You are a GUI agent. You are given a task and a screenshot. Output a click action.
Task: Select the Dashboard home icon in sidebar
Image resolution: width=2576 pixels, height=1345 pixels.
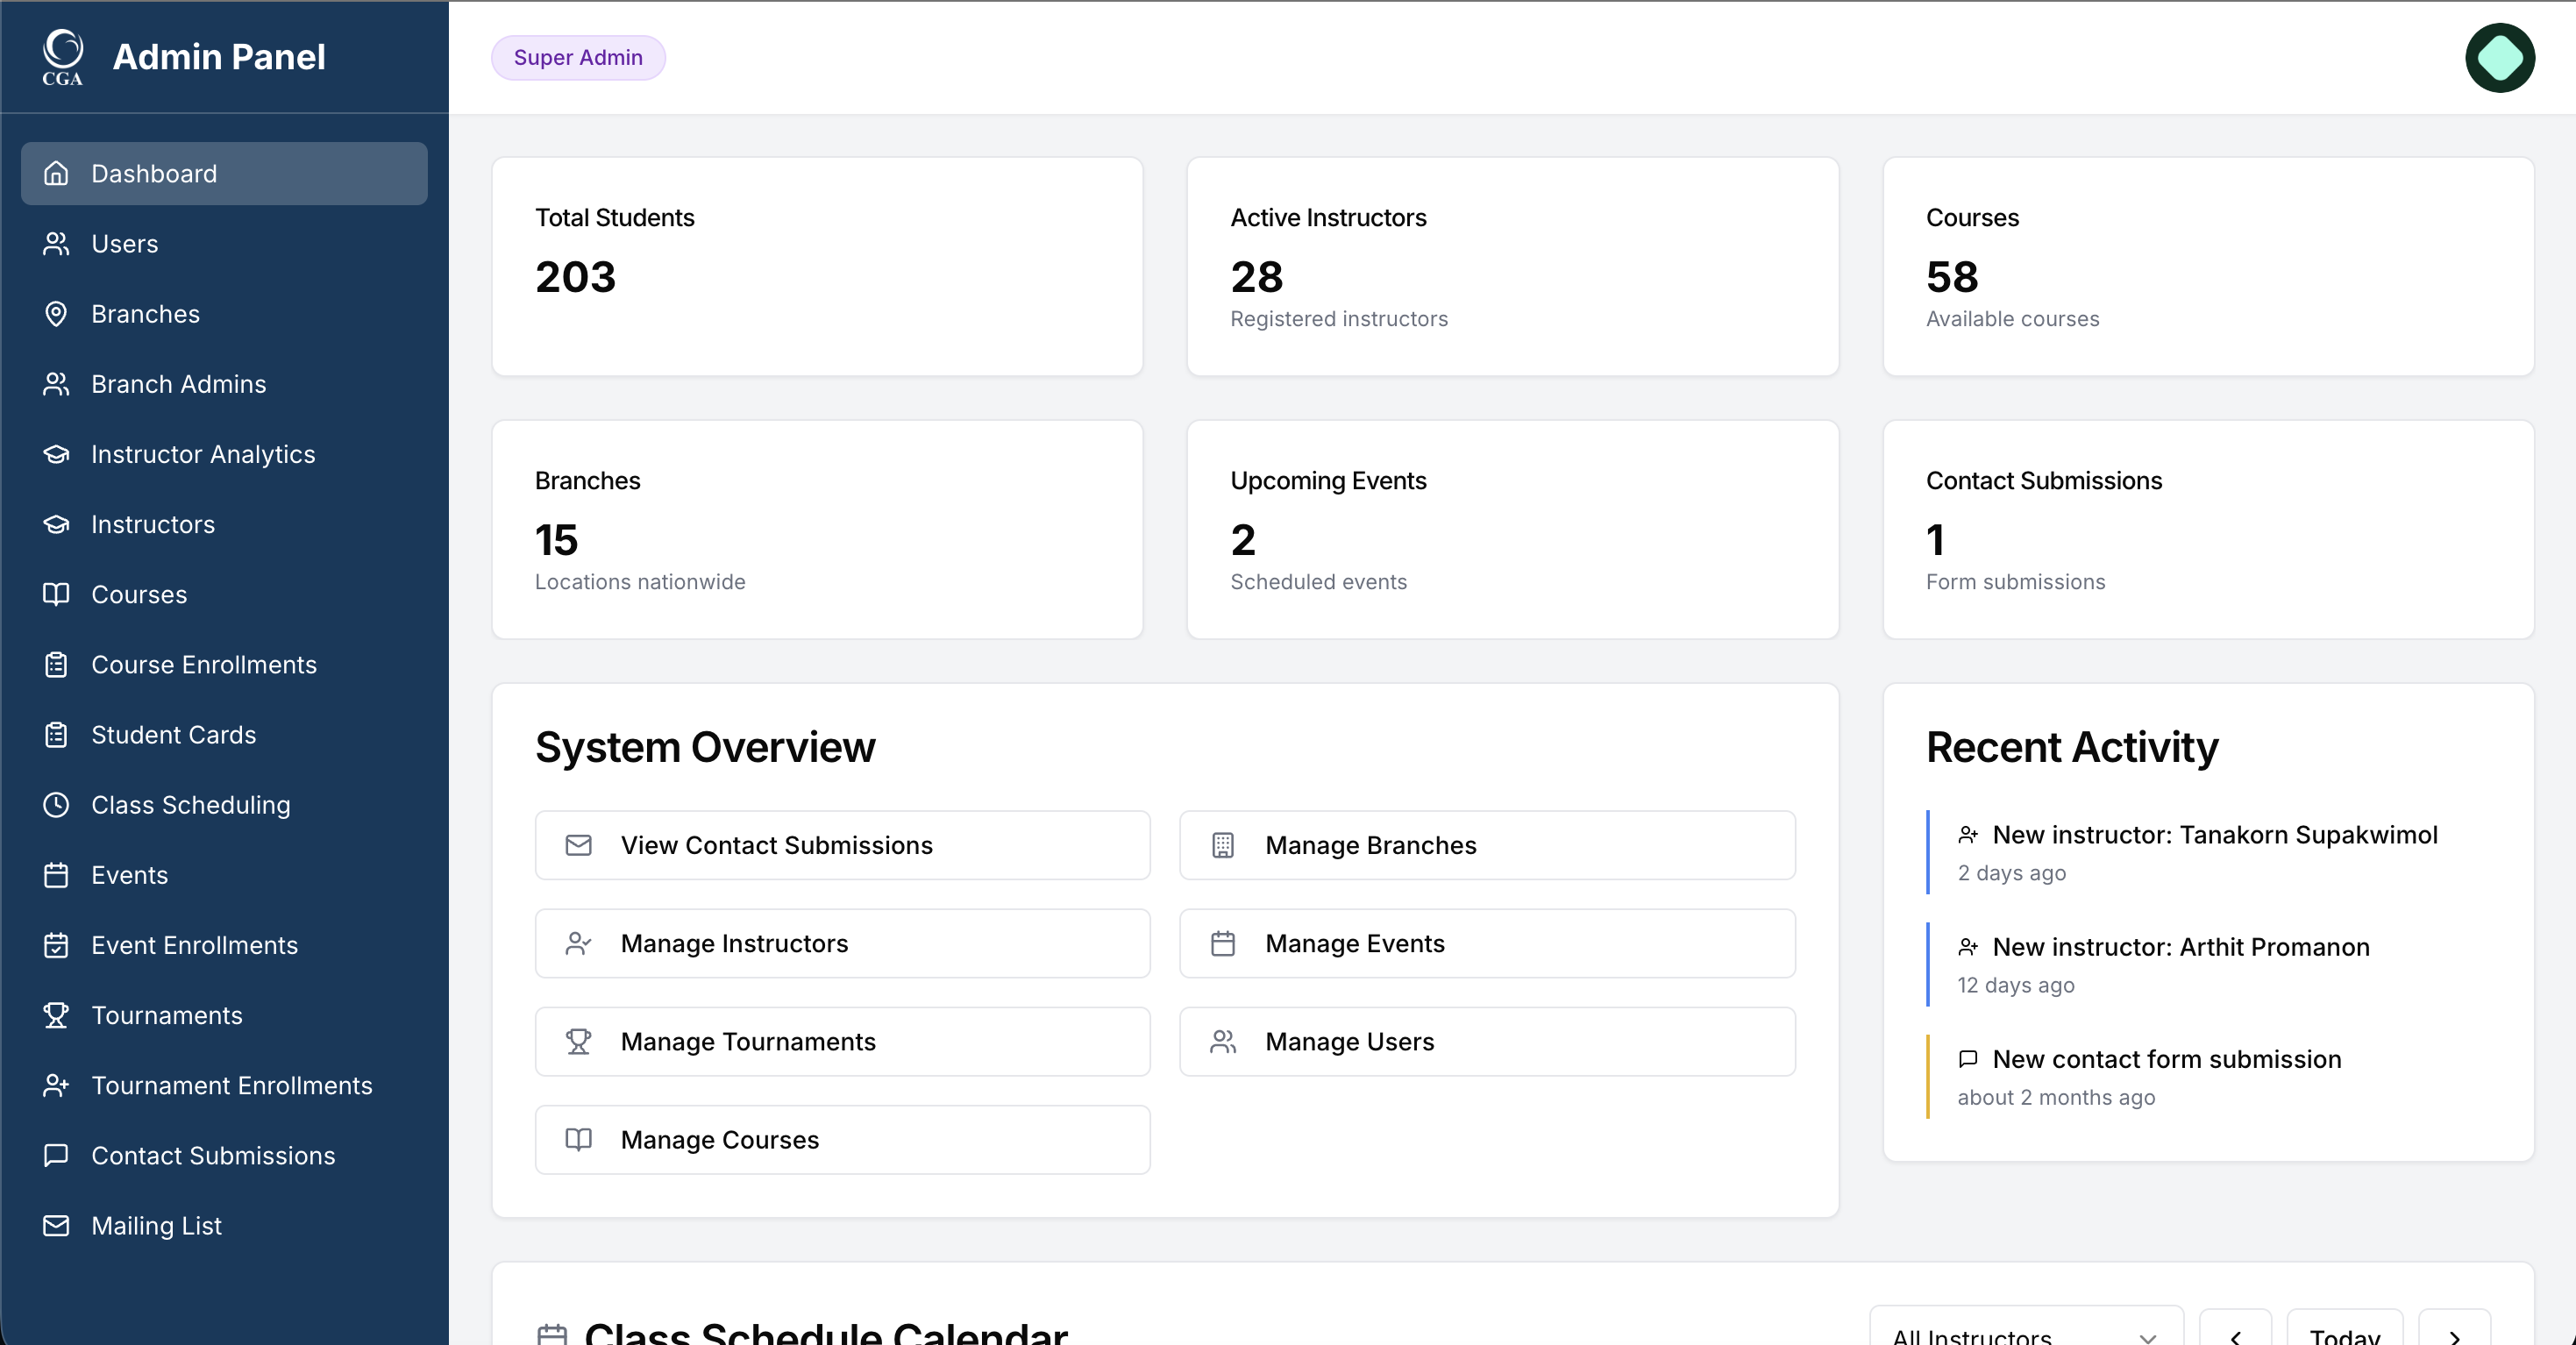click(x=56, y=173)
